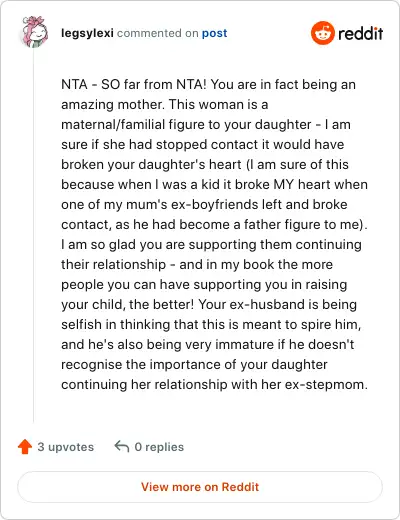Click the "3 upvotes" count
This screenshot has height=520, width=400.
coord(66,447)
